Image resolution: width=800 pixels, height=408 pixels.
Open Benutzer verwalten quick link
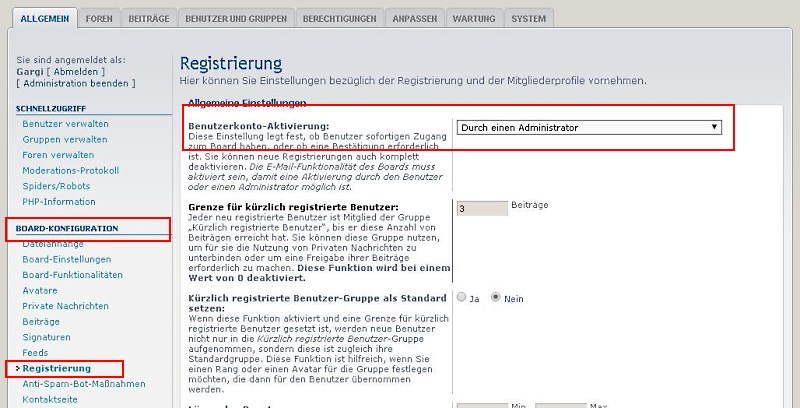(65, 124)
